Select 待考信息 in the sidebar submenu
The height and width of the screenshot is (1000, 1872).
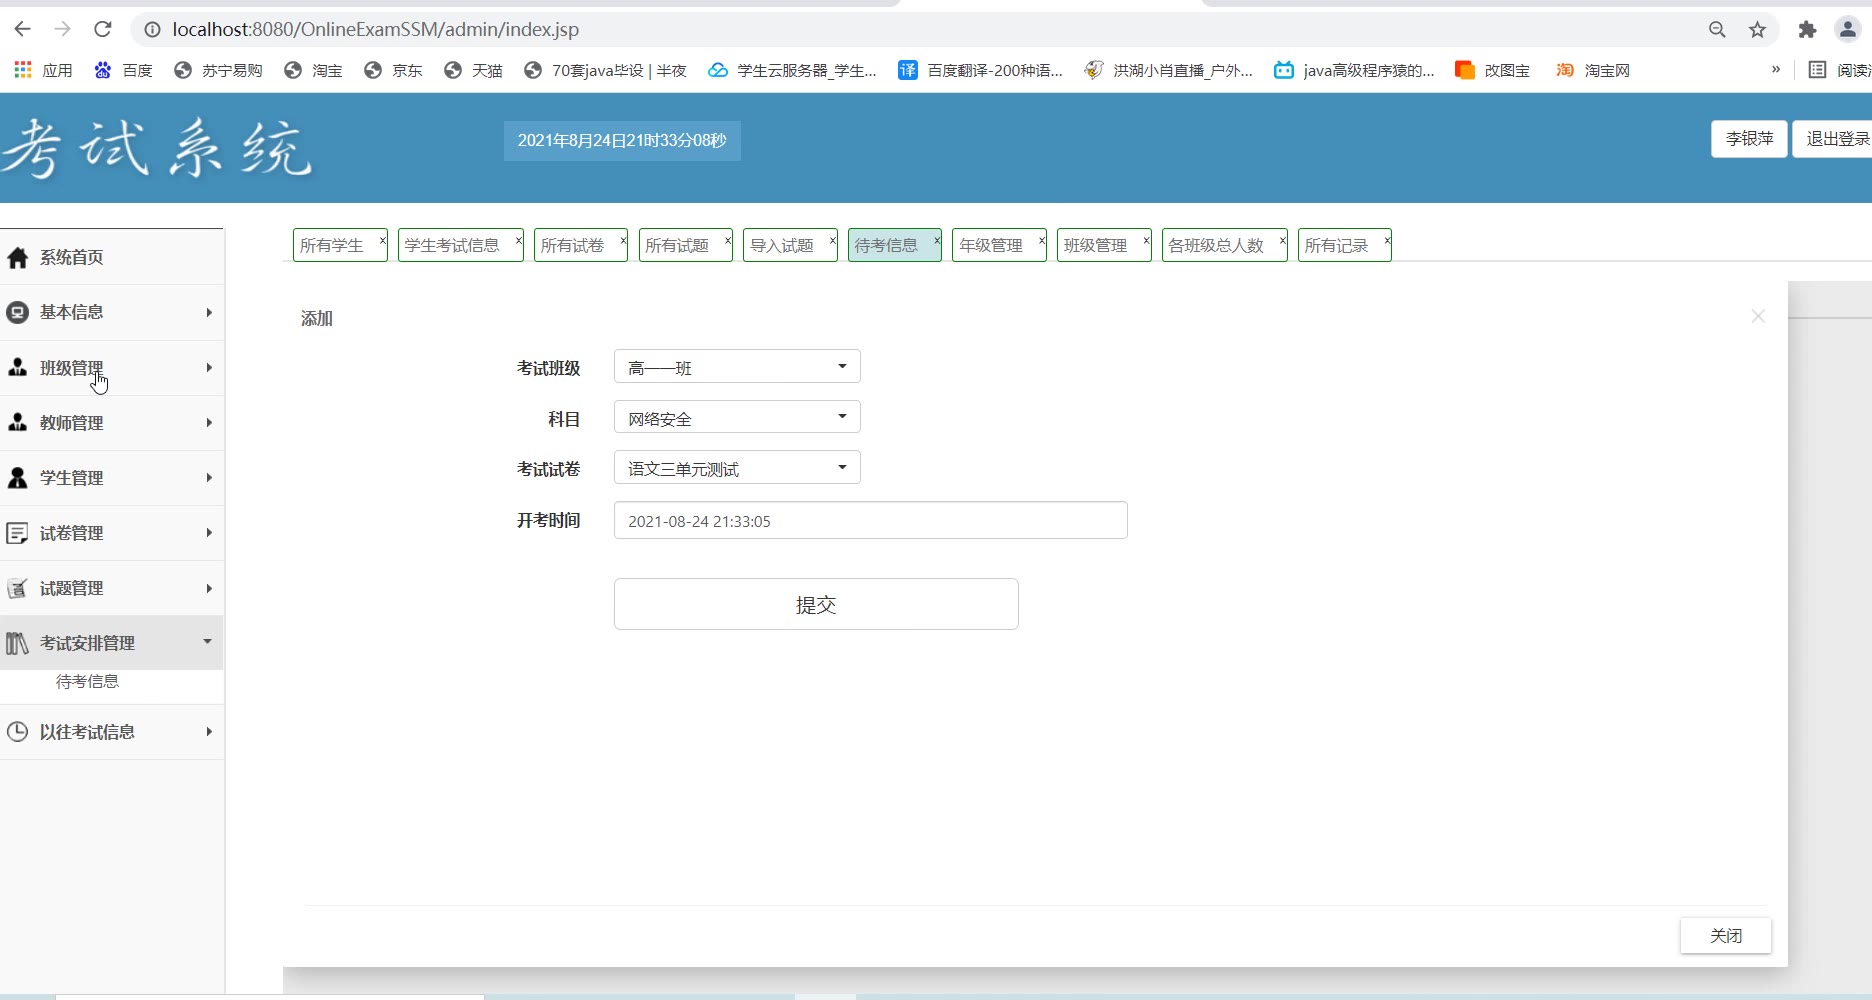(x=87, y=682)
